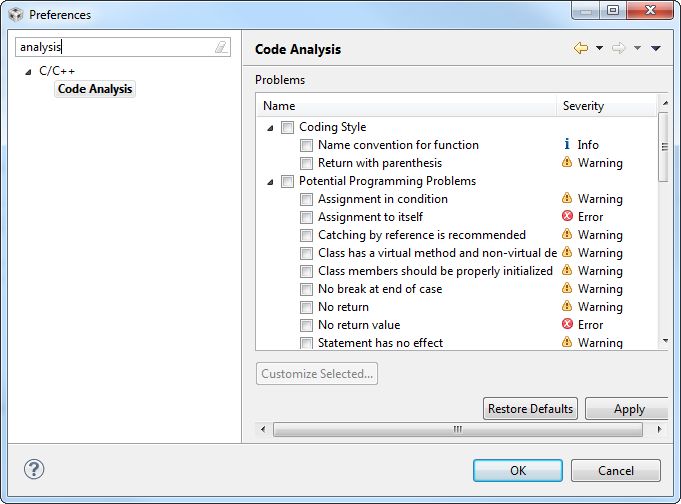This screenshot has width=681, height=504.
Task: Enable the Coding Style checkbox
Action: 288,127
